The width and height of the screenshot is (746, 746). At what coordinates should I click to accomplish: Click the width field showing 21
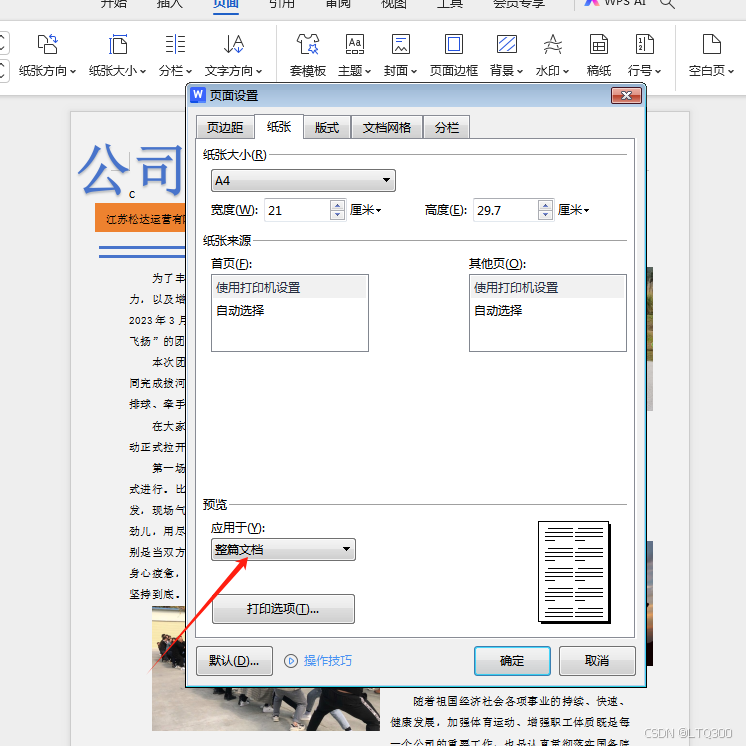coord(297,210)
